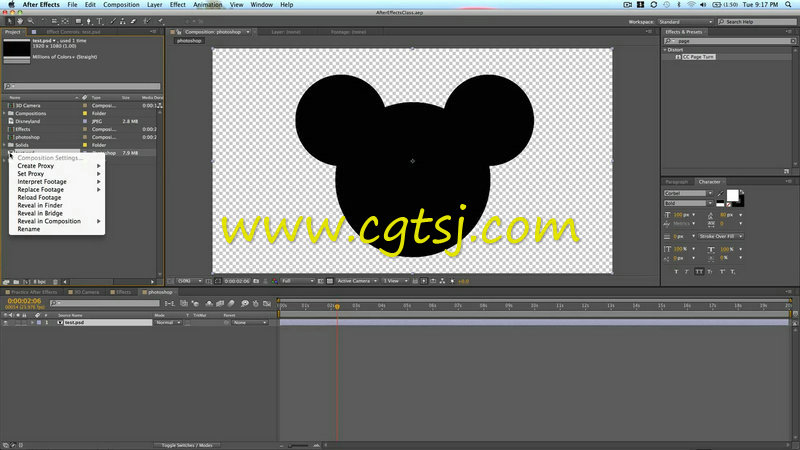This screenshot has height=450, width=800.
Task: Expand the Compositions folder
Action: tap(5, 113)
